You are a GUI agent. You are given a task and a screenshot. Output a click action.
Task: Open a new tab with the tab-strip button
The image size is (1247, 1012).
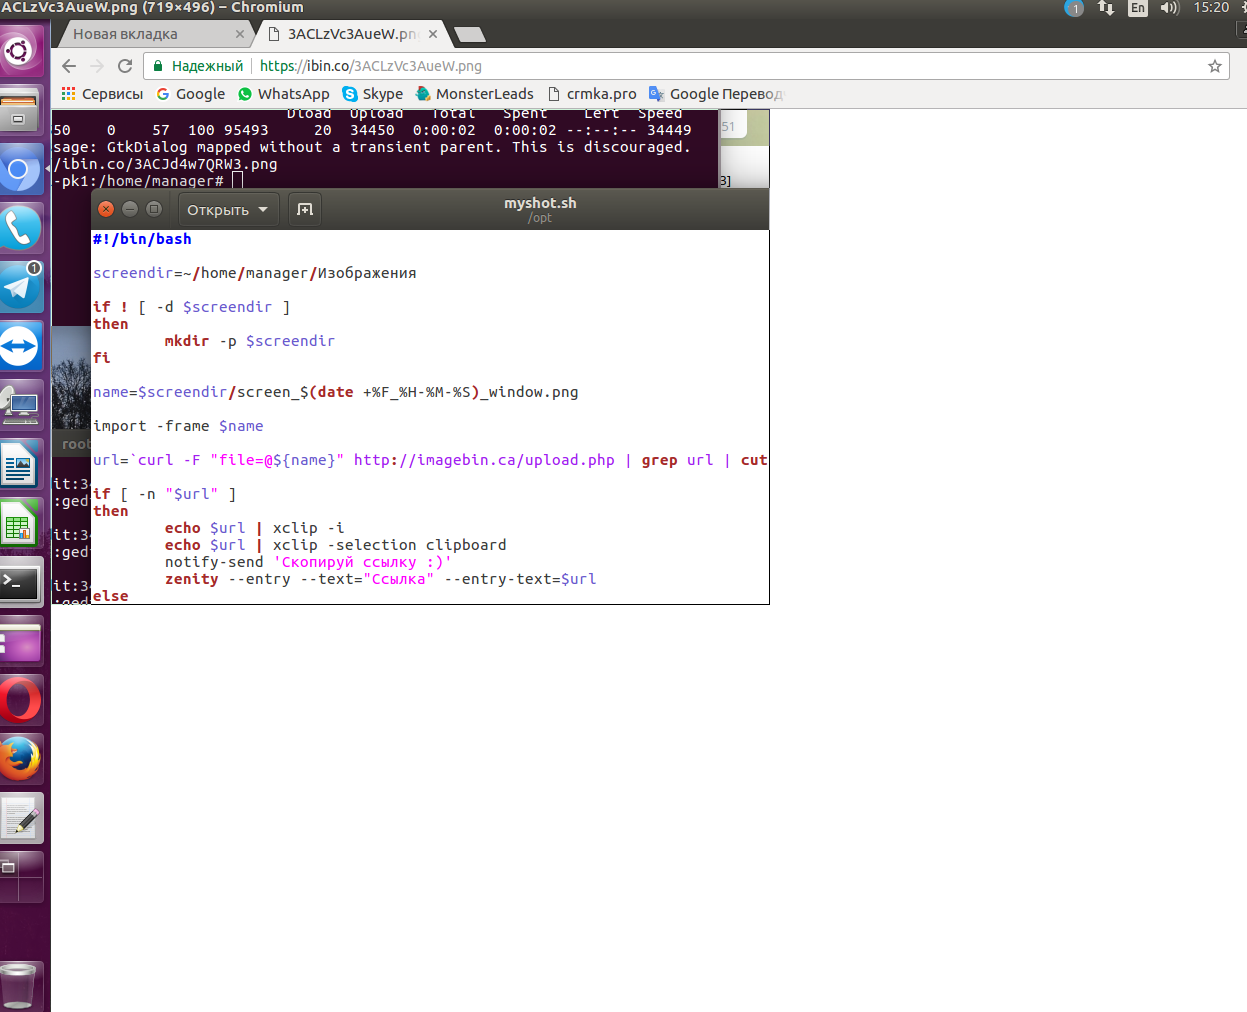tap(470, 35)
